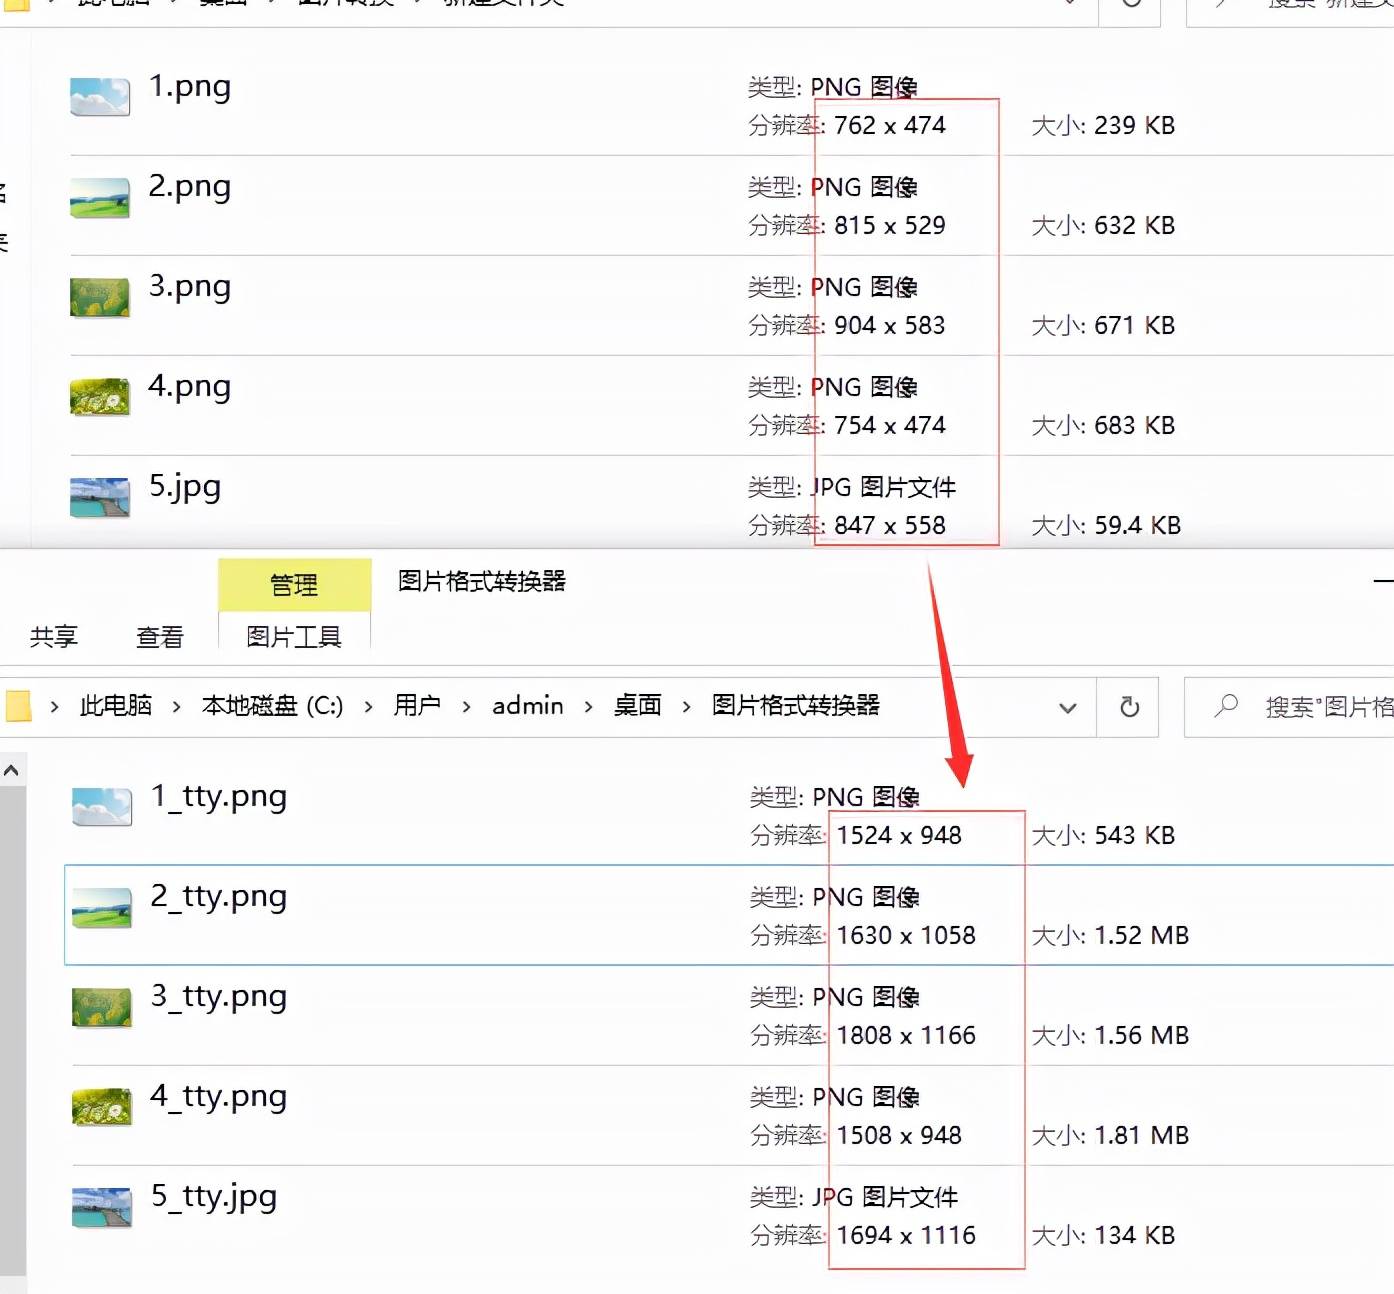Select the 2_tty.png file icon
Image resolution: width=1394 pixels, height=1294 pixels.
coord(101,906)
